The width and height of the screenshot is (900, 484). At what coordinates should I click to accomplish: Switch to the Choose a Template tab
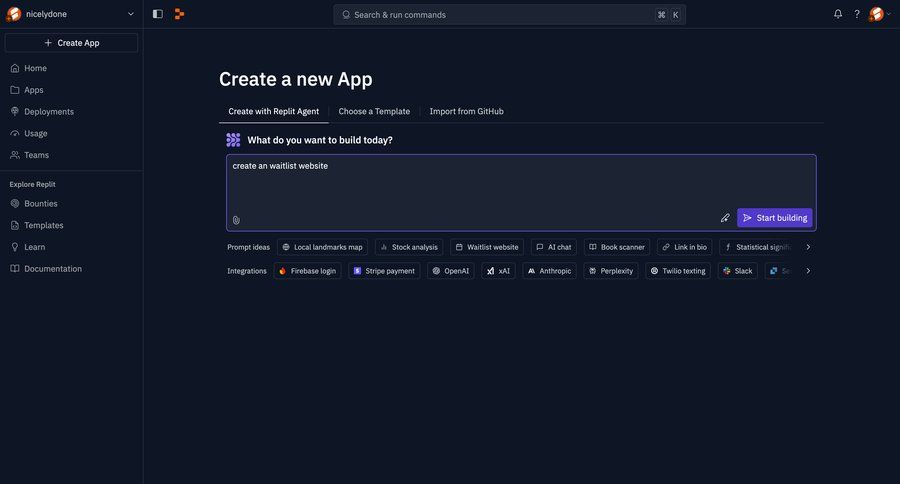[x=374, y=111]
